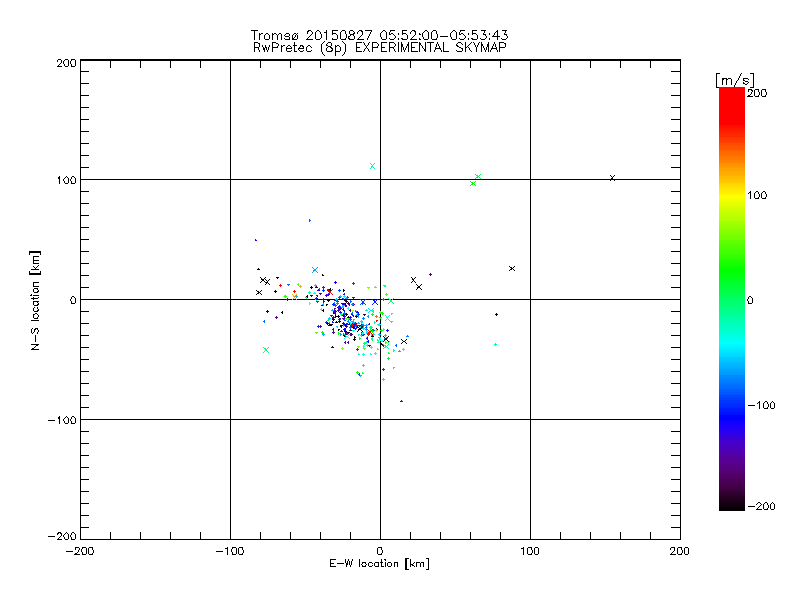The image size is (800, 600).
Task: Select green dot near E-W 77, N-S -38
Action: 495,345
